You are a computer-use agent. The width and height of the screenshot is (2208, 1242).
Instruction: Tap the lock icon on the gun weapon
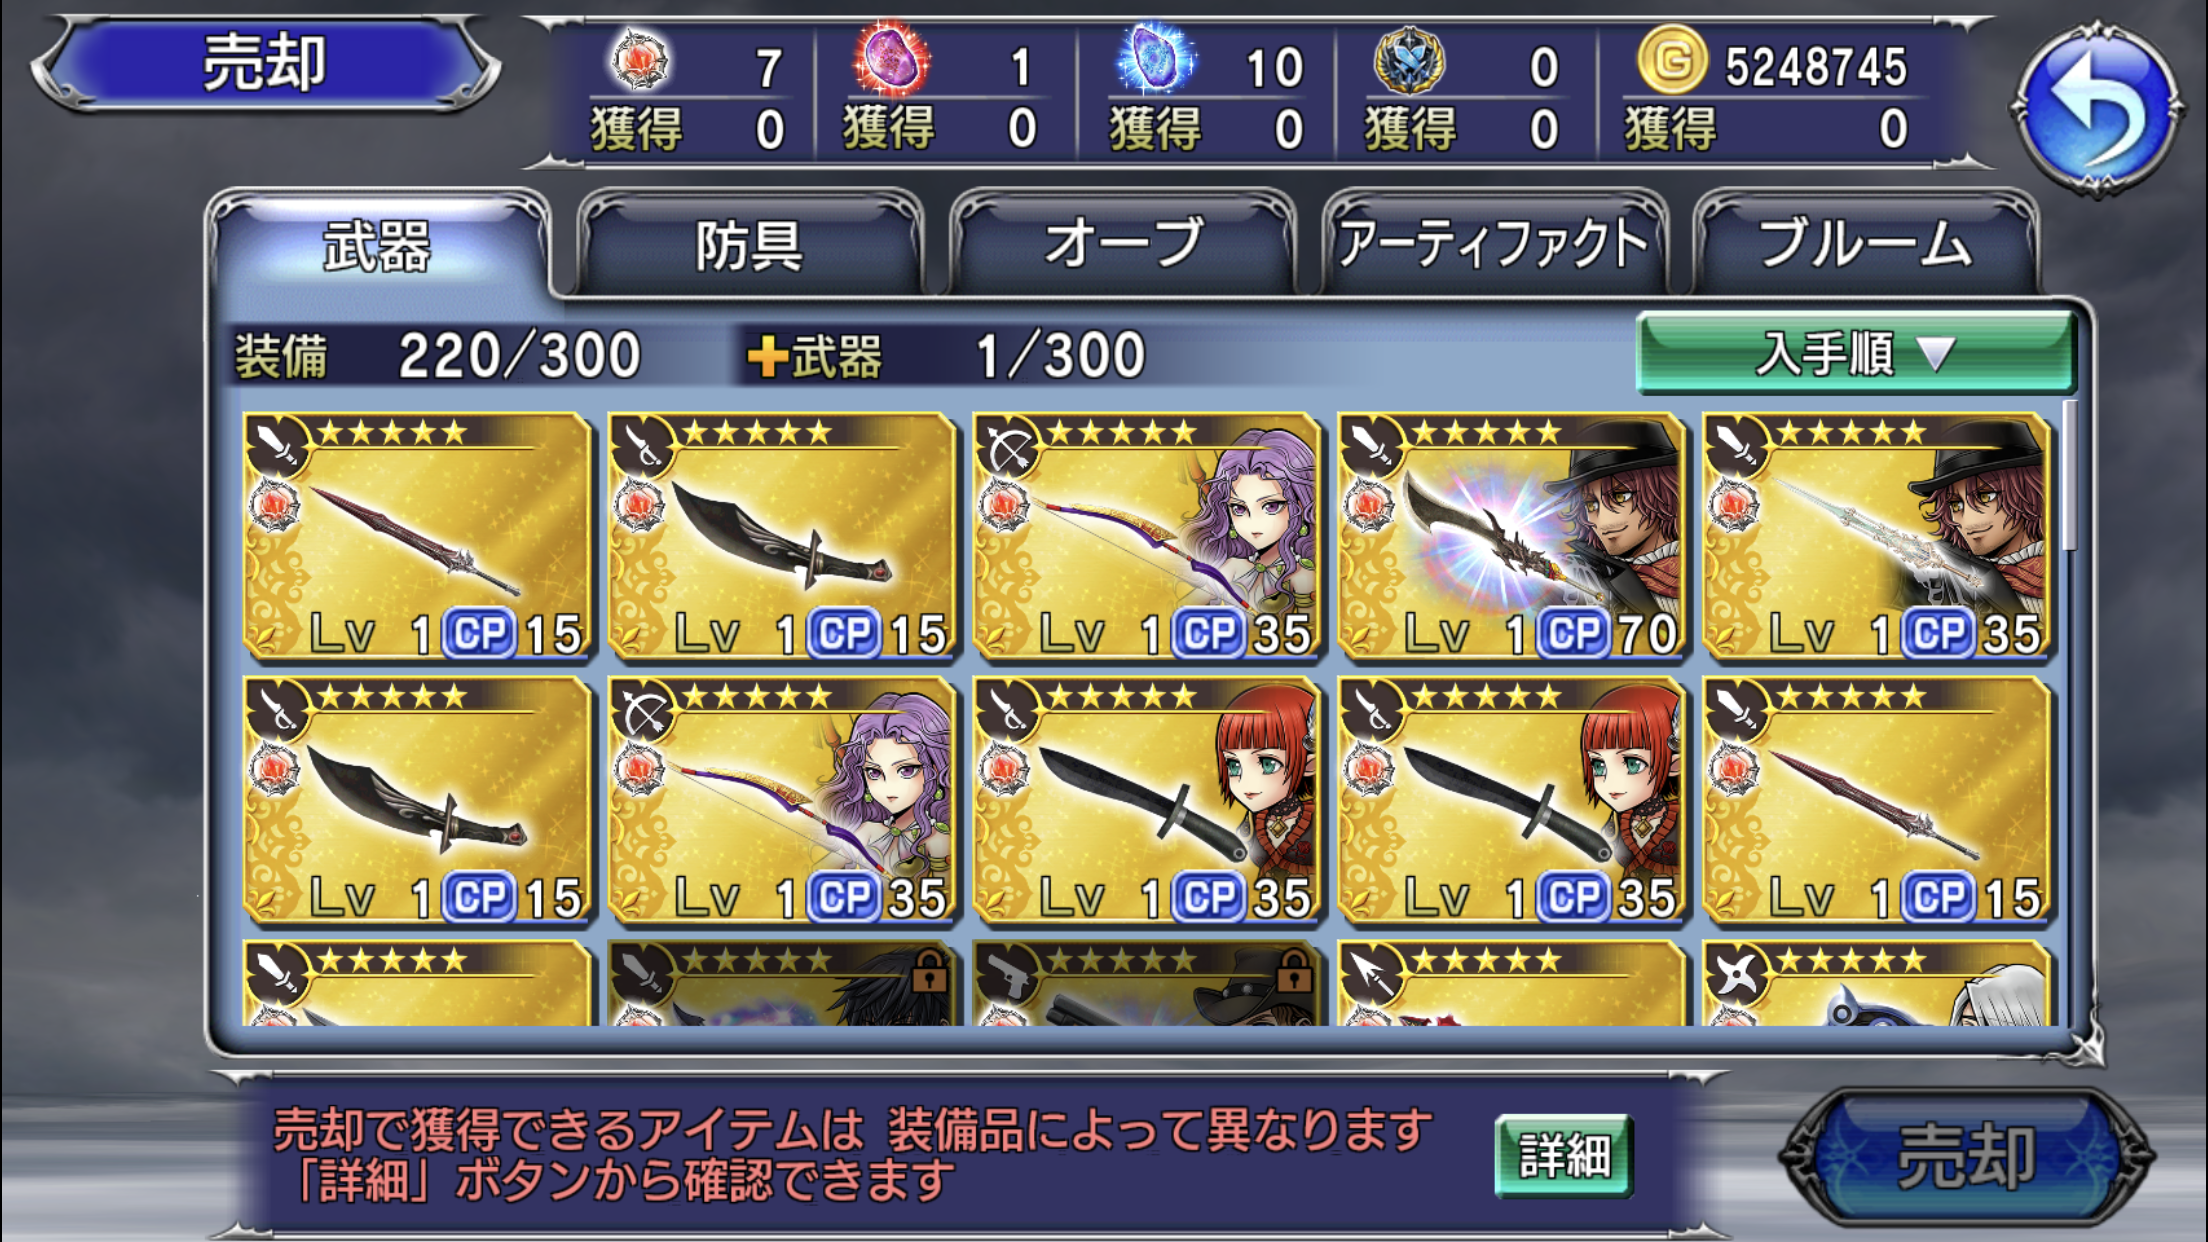pyautogui.click(x=1294, y=969)
